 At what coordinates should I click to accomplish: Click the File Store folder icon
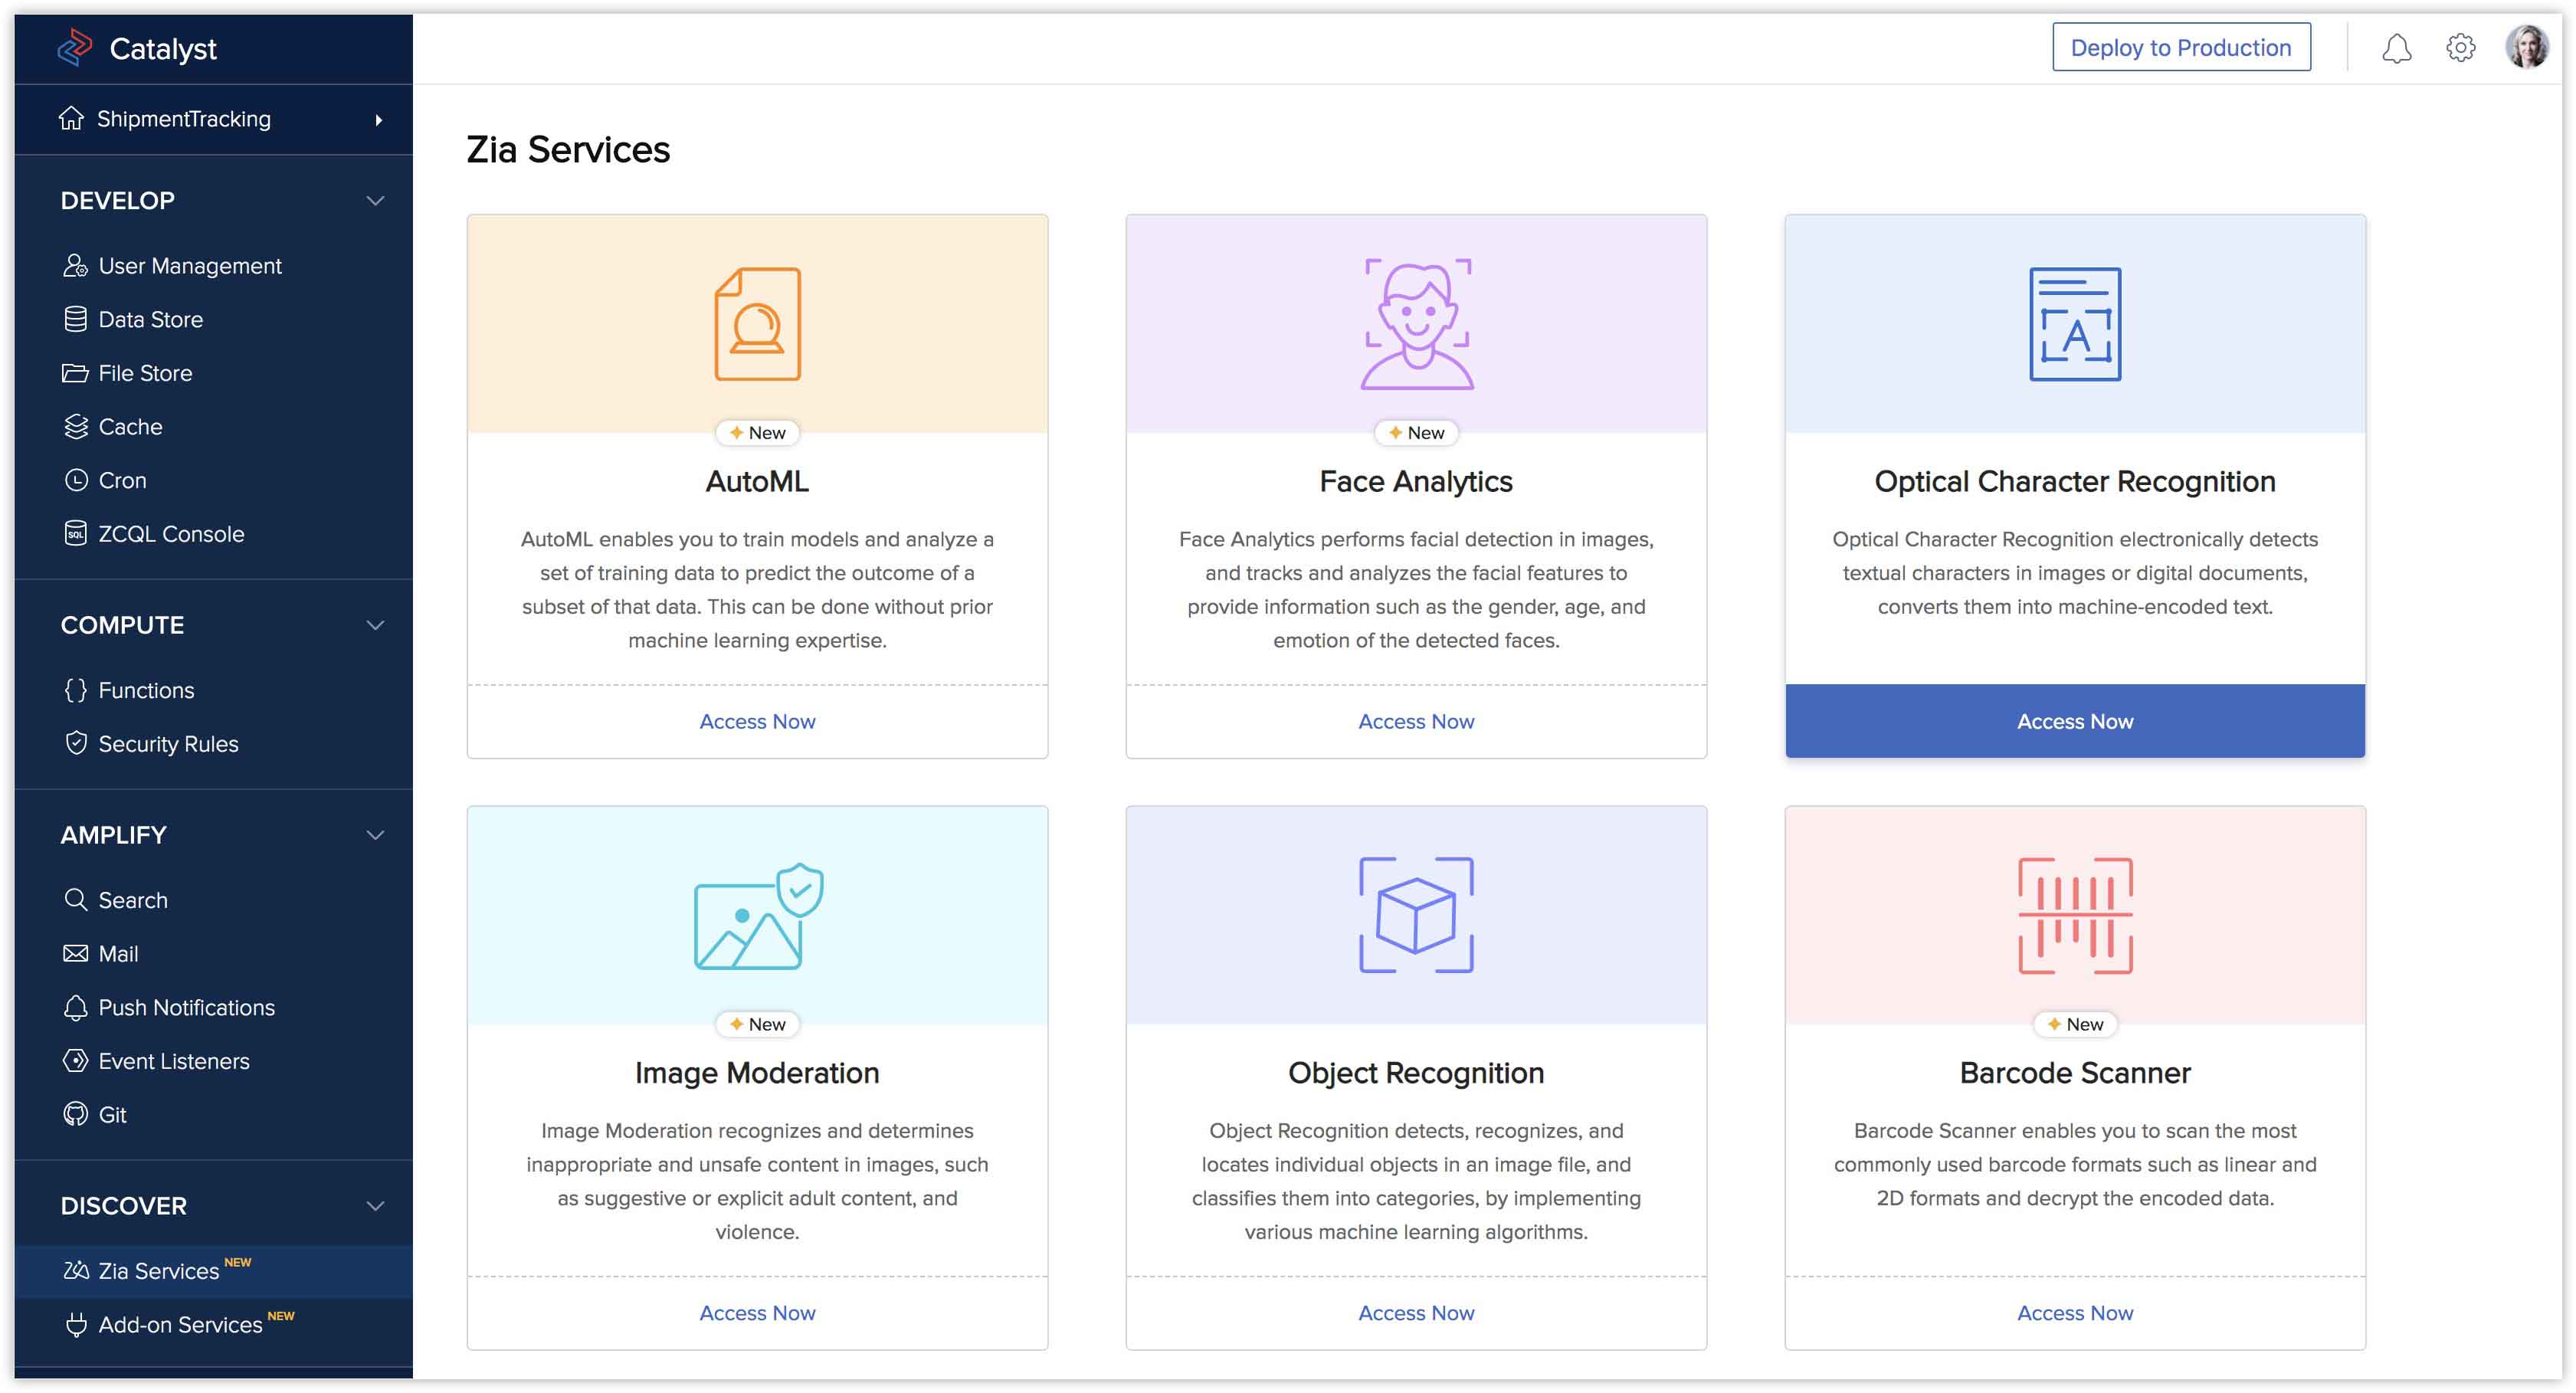pyautogui.click(x=75, y=373)
